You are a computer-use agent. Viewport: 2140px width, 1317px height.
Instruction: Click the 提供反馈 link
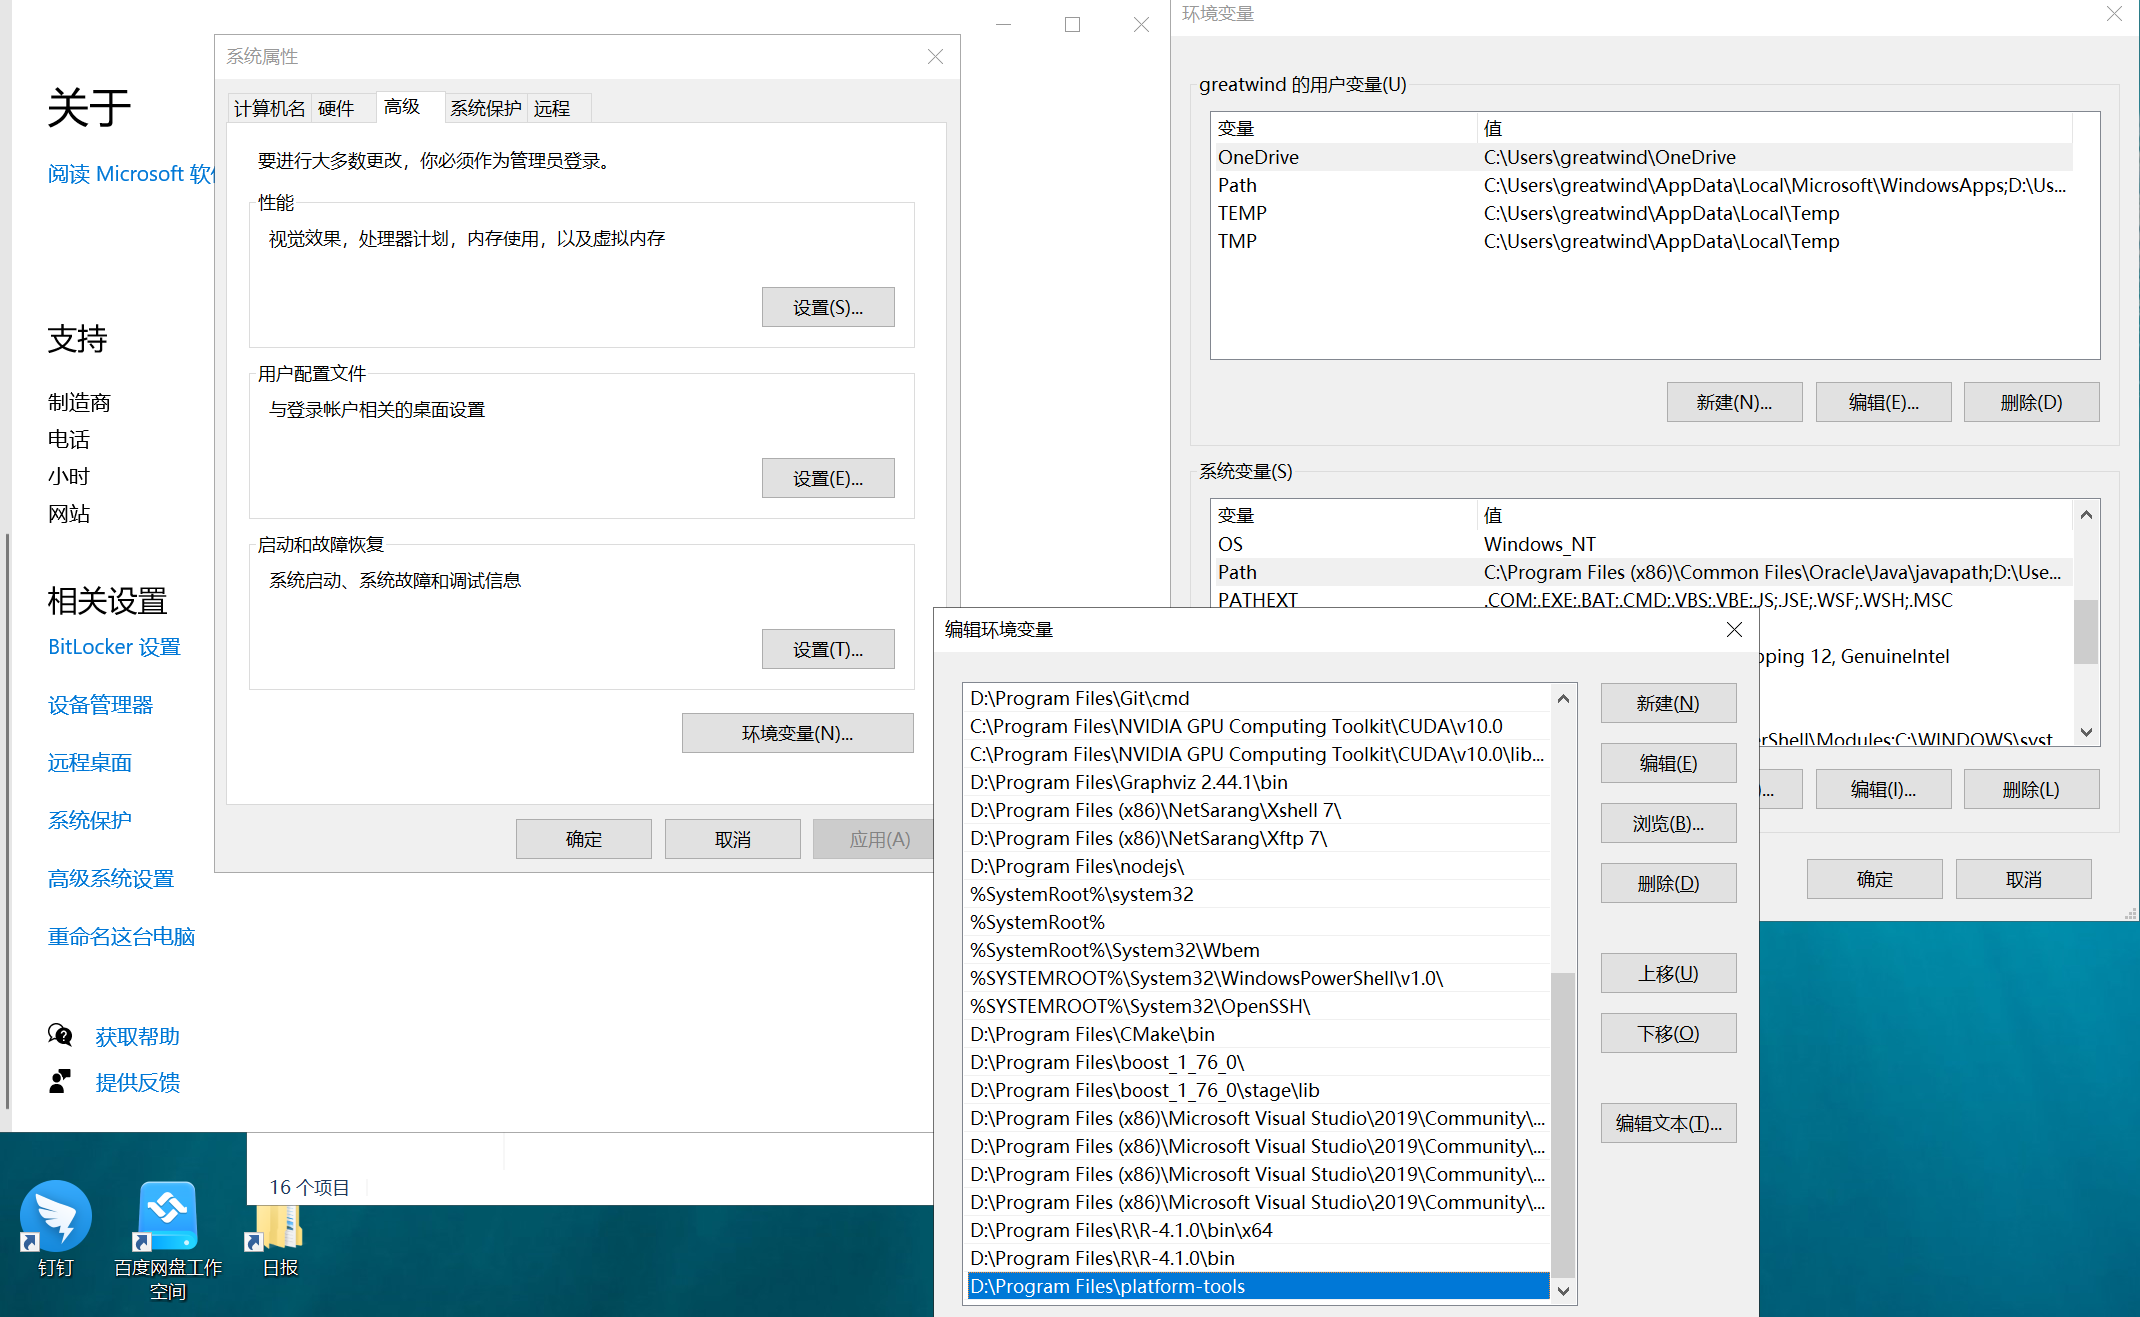[x=137, y=1082]
